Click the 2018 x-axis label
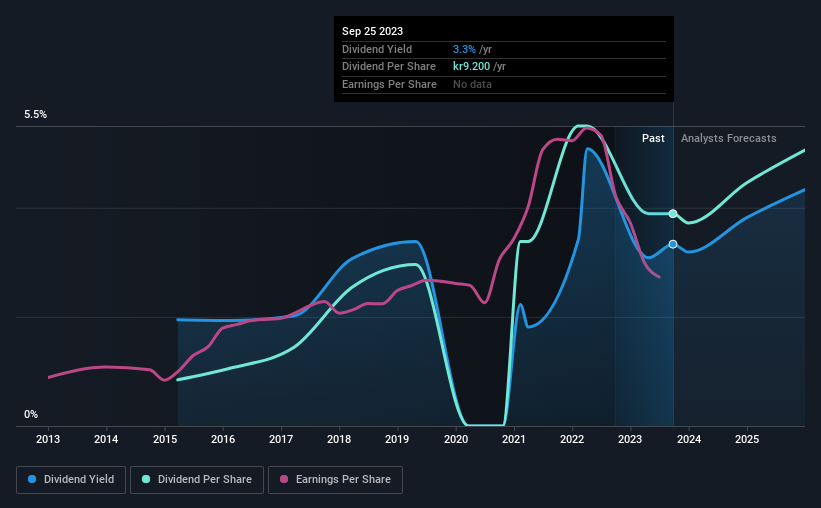 pos(339,439)
